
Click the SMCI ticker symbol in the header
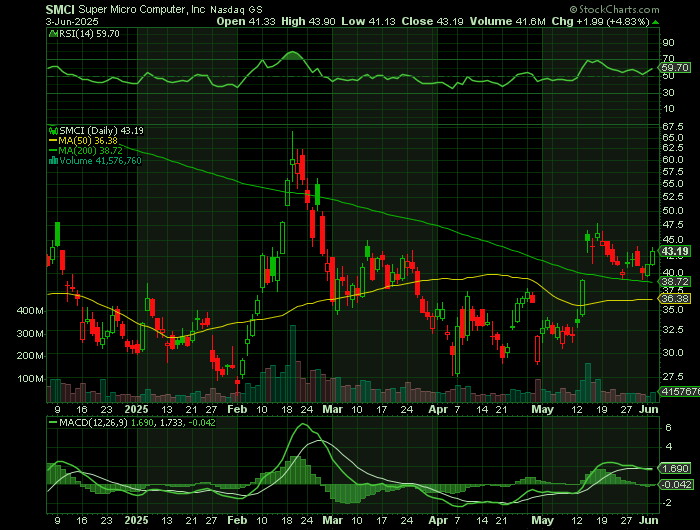tap(60, 9)
